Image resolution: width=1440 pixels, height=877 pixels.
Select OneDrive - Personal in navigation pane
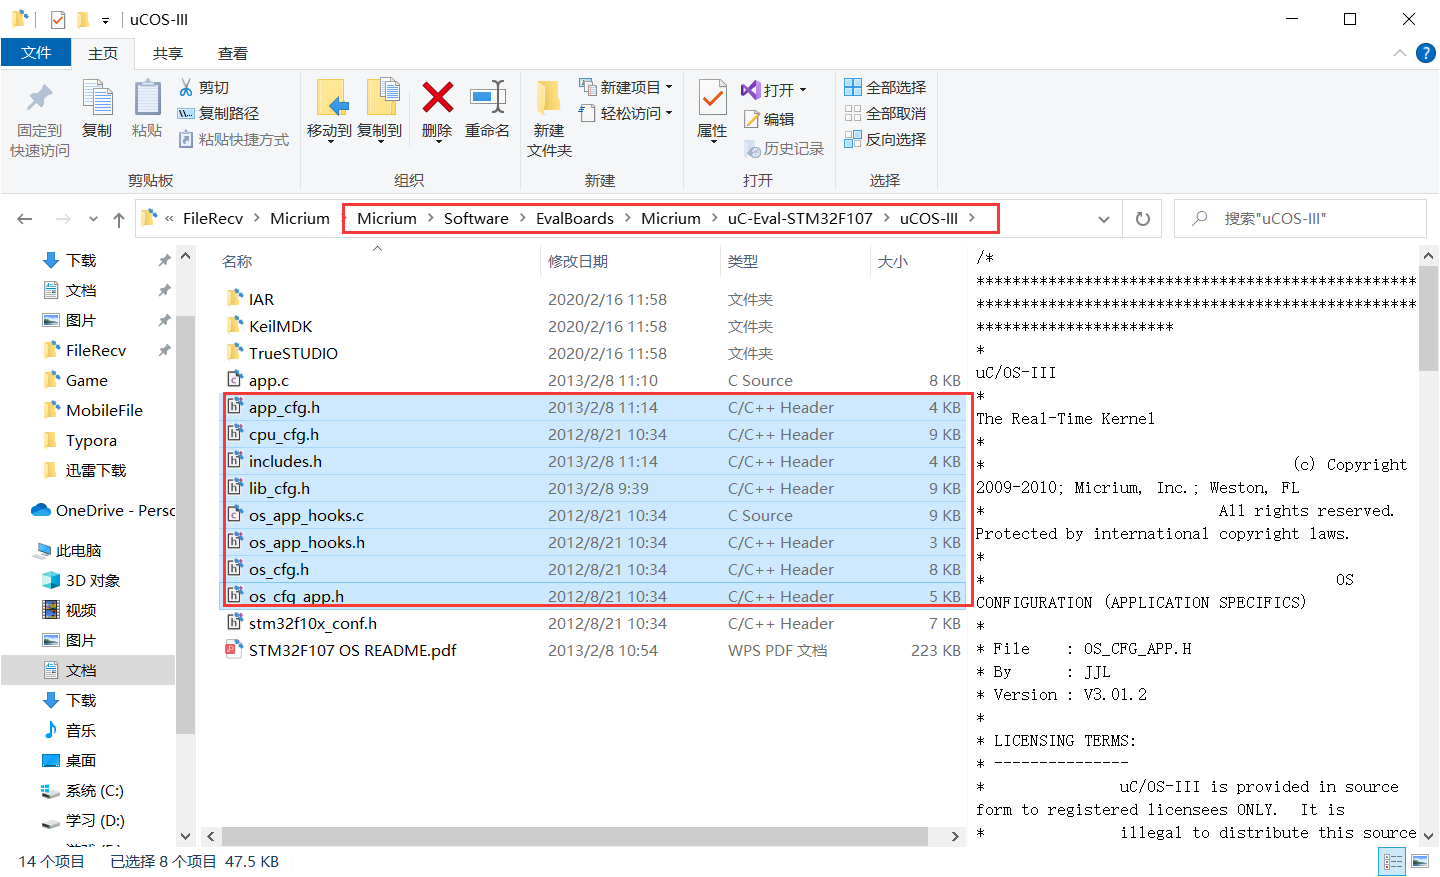click(x=103, y=510)
